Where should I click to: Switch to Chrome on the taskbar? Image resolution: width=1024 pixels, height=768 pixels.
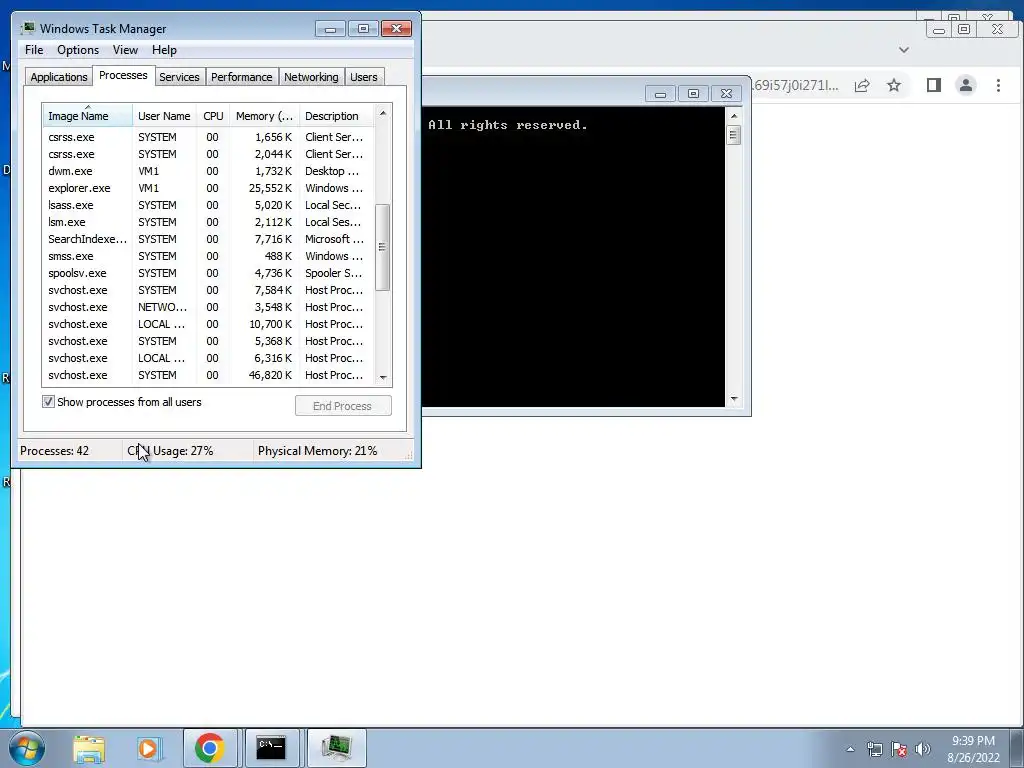pyautogui.click(x=210, y=748)
